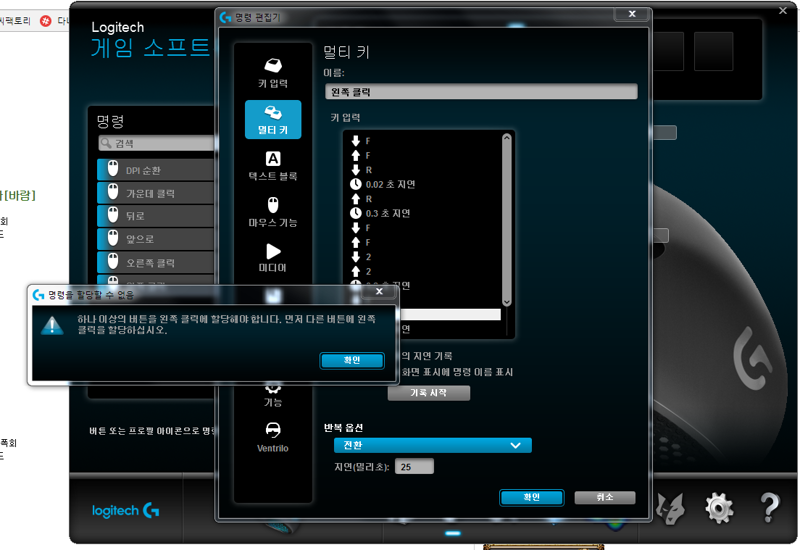The width and height of the screenshot is (800, 550).
Task: Select the 2 key-up arrow row
Action: point(361,271)
